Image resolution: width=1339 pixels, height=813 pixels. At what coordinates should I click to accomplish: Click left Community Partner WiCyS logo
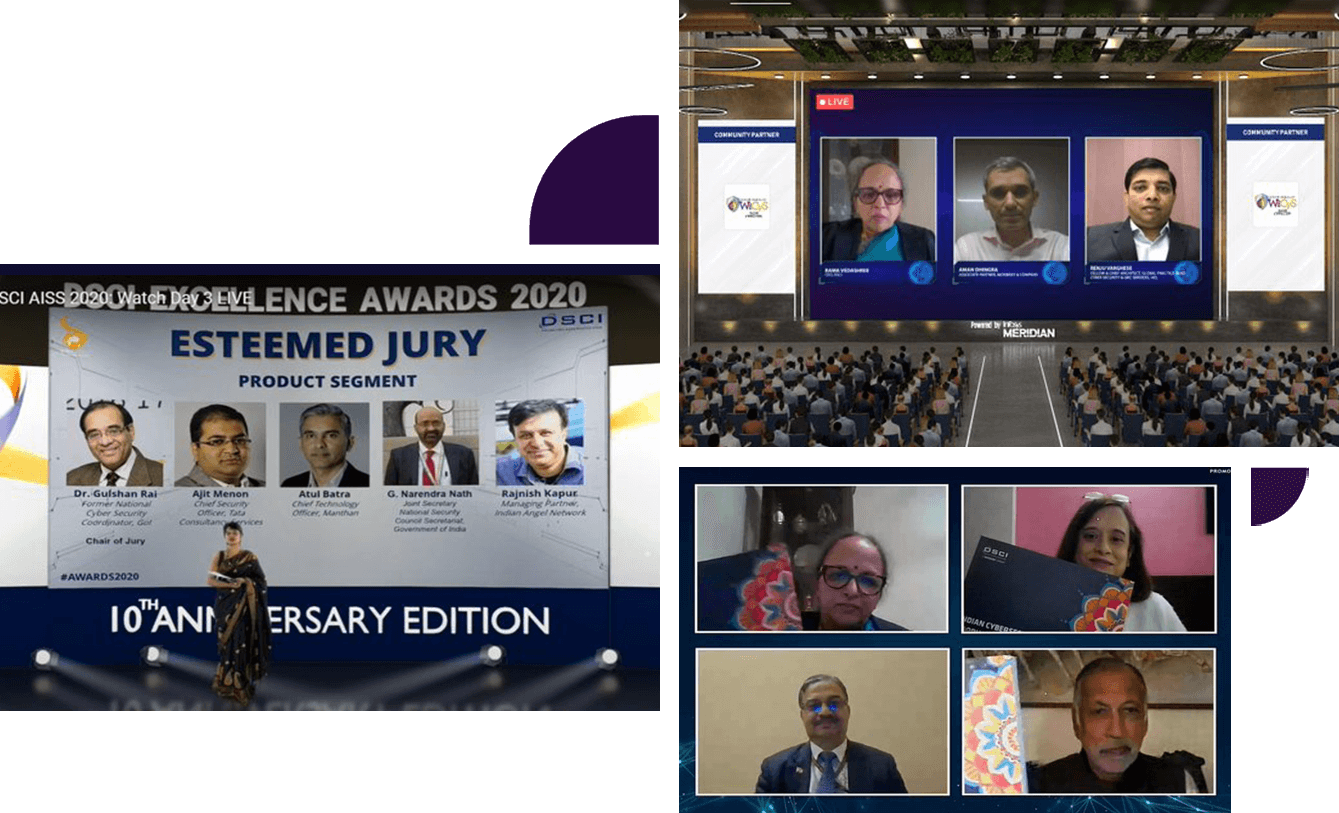click(746, 205)
